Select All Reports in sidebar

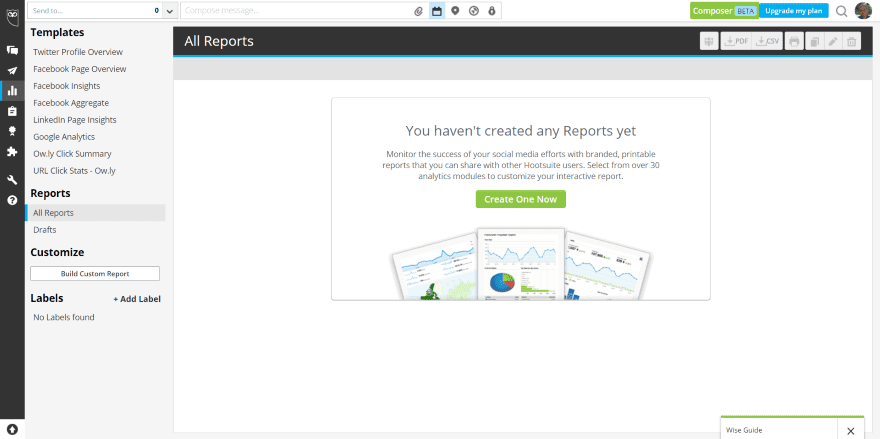click(x=95, y=213)
